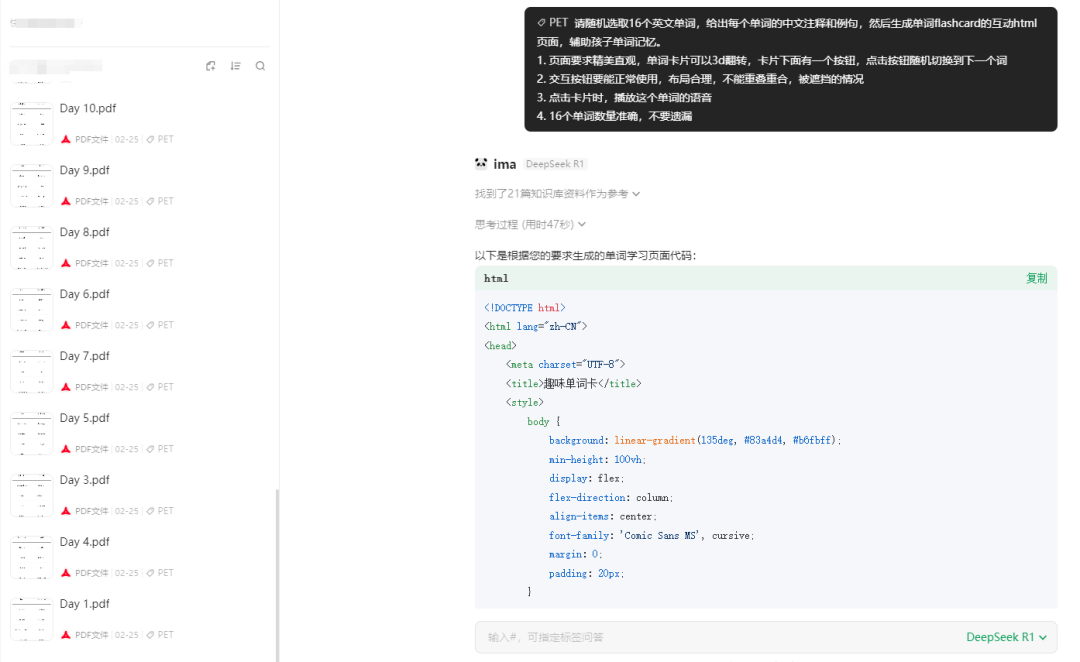Click the PET tag icon on Day 8.pdf
This screenshot has width=1080, height=662.
pos(150,263)
